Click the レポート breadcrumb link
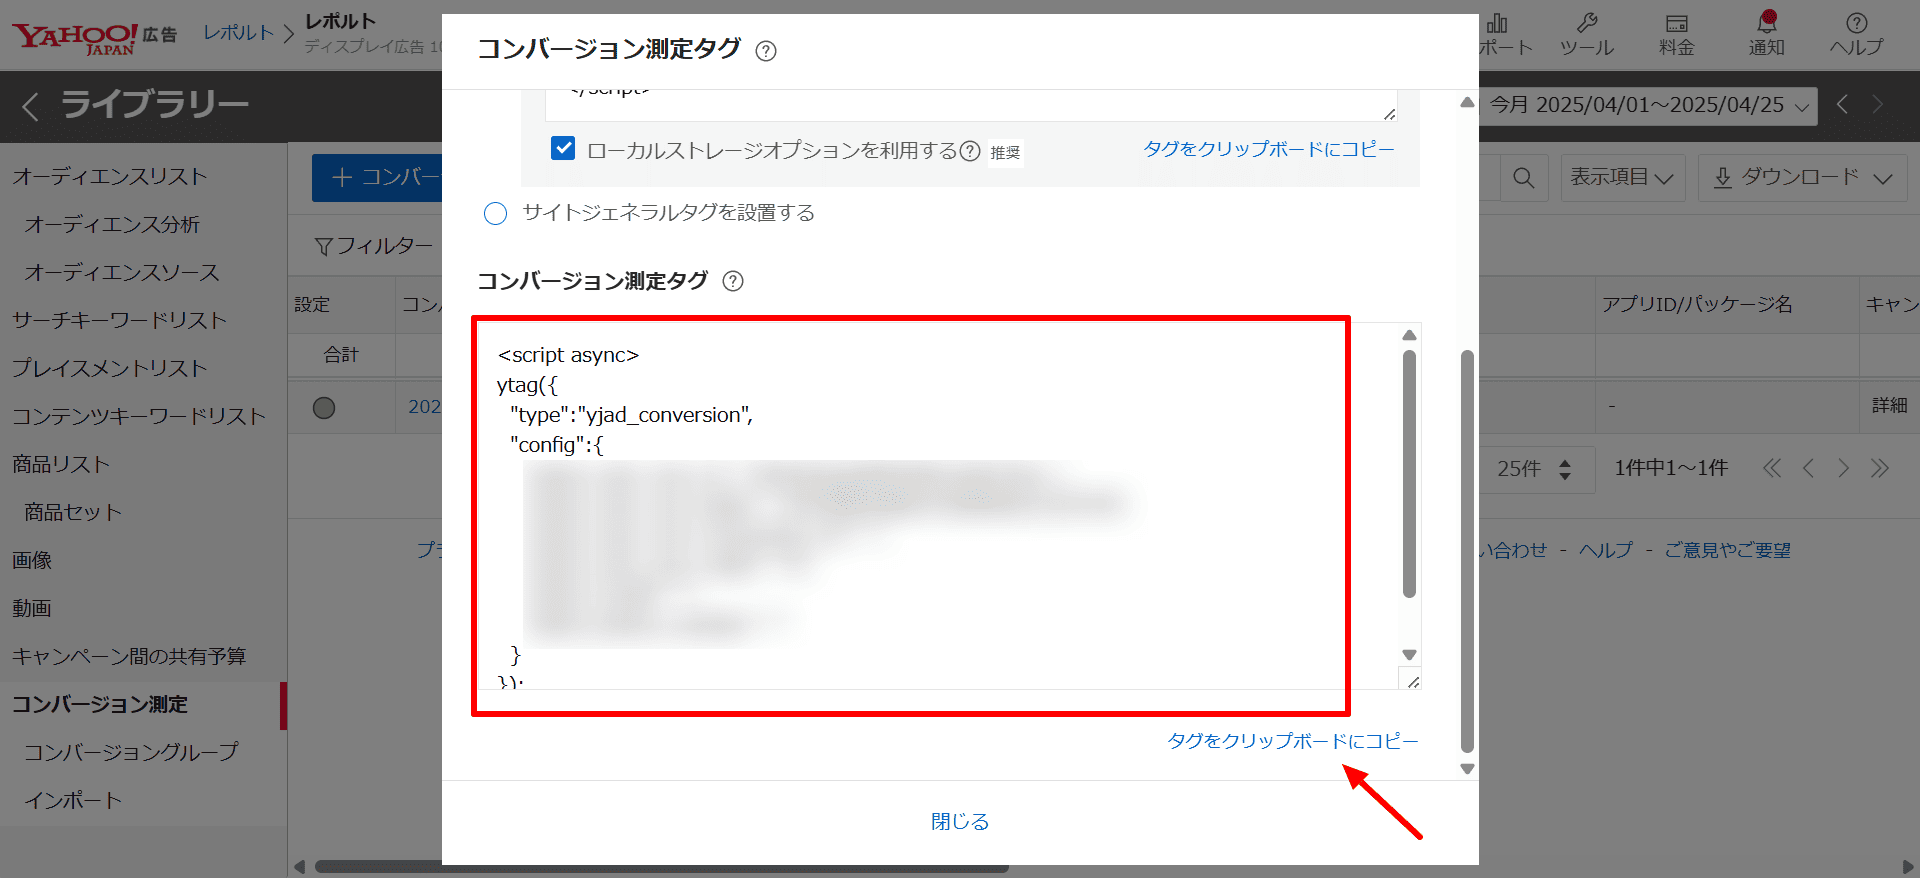 coord(239,33)
